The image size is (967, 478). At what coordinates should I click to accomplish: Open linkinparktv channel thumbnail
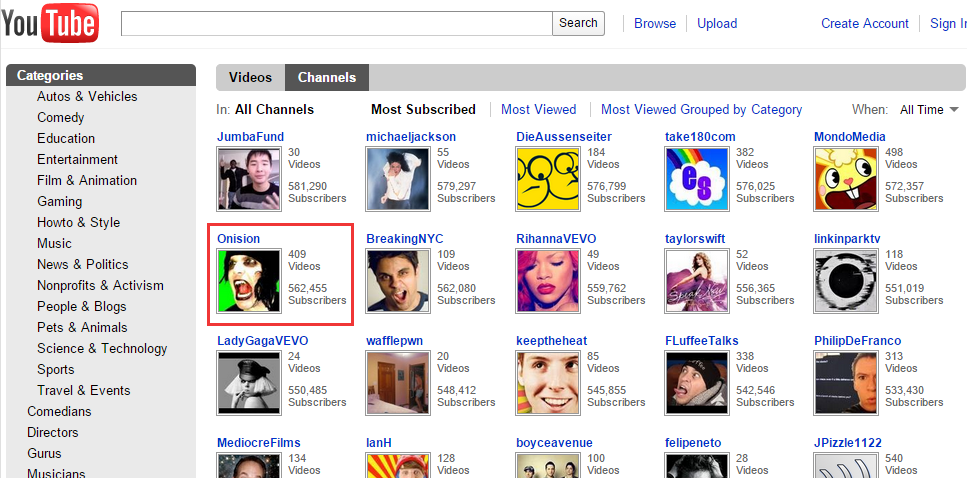846,281
